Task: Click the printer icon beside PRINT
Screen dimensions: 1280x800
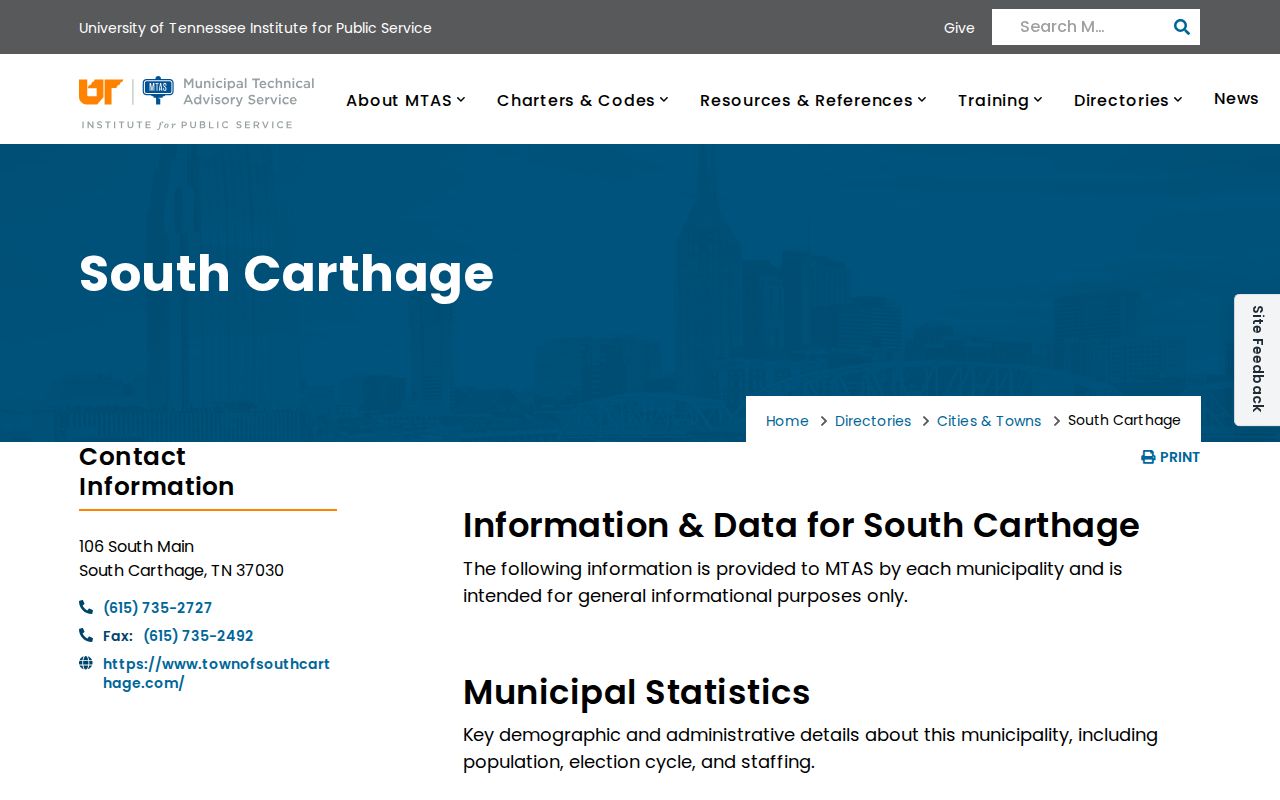Action: tap(1148, 457)
